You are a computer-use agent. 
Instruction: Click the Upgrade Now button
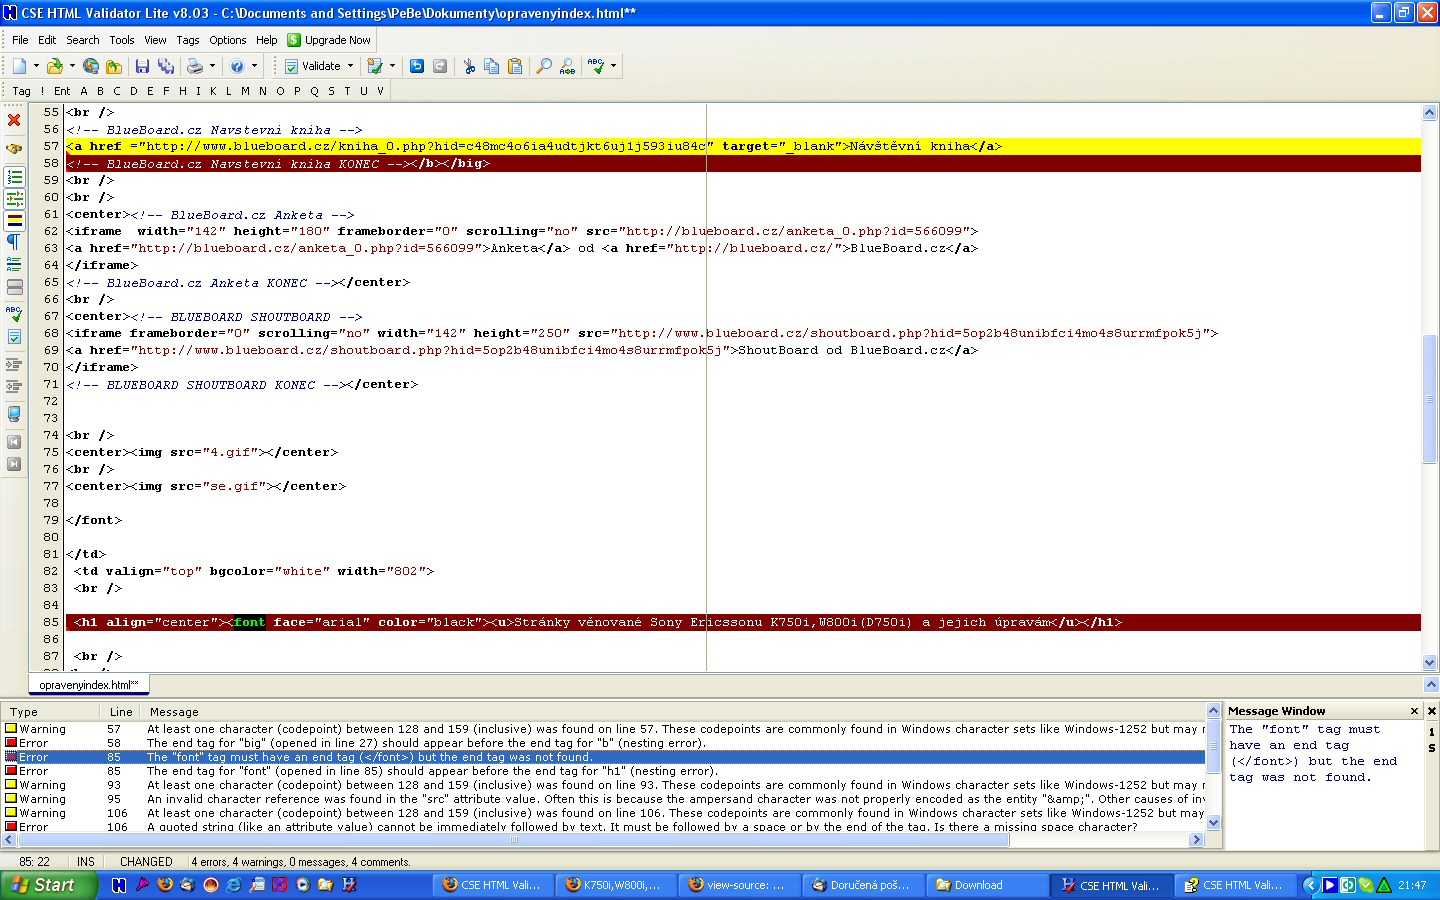(329, 40)
